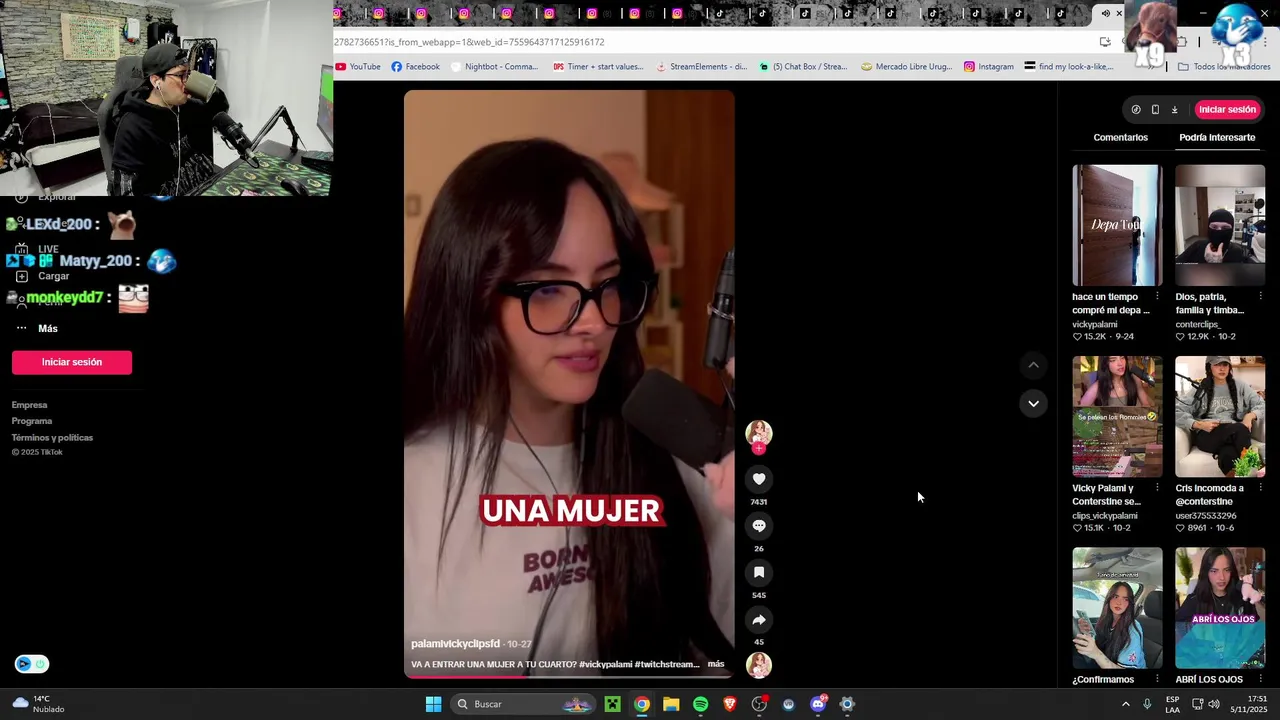This screenshot has height=720, width=1280.
Task: Open the Empresa footer link
Action: coord(29,405)
